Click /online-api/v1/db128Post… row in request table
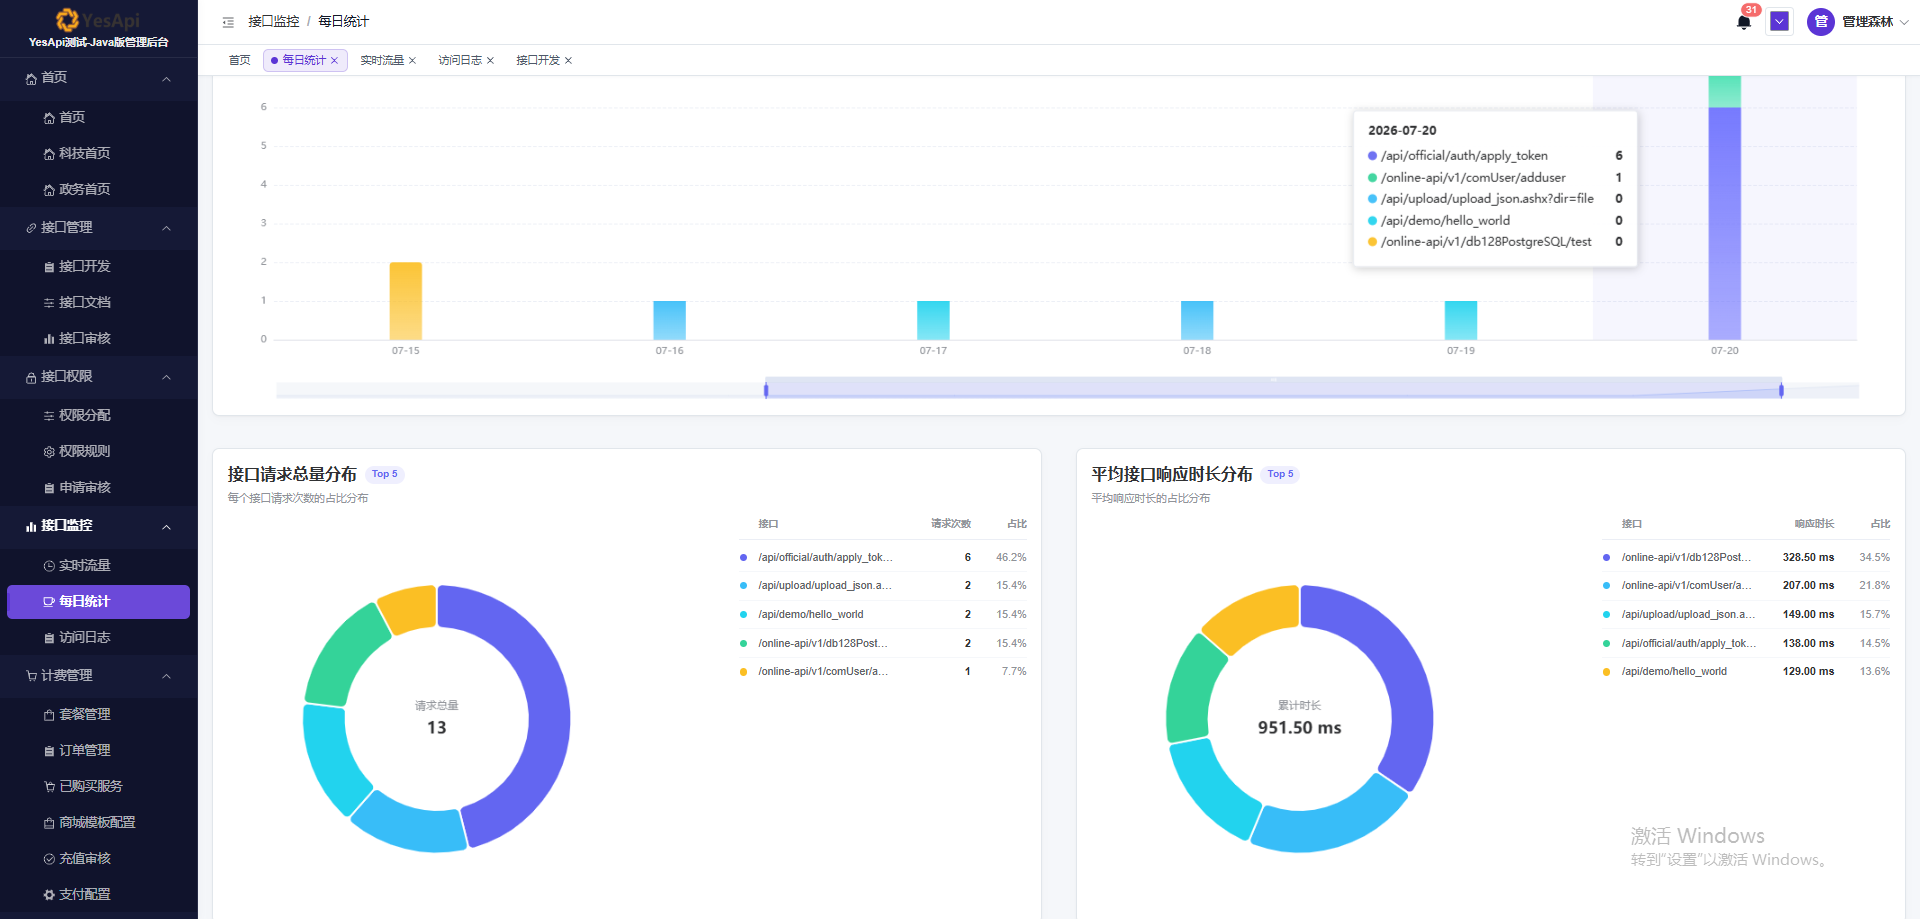This screenshot has height=919, width=1920. click(883, 644)
